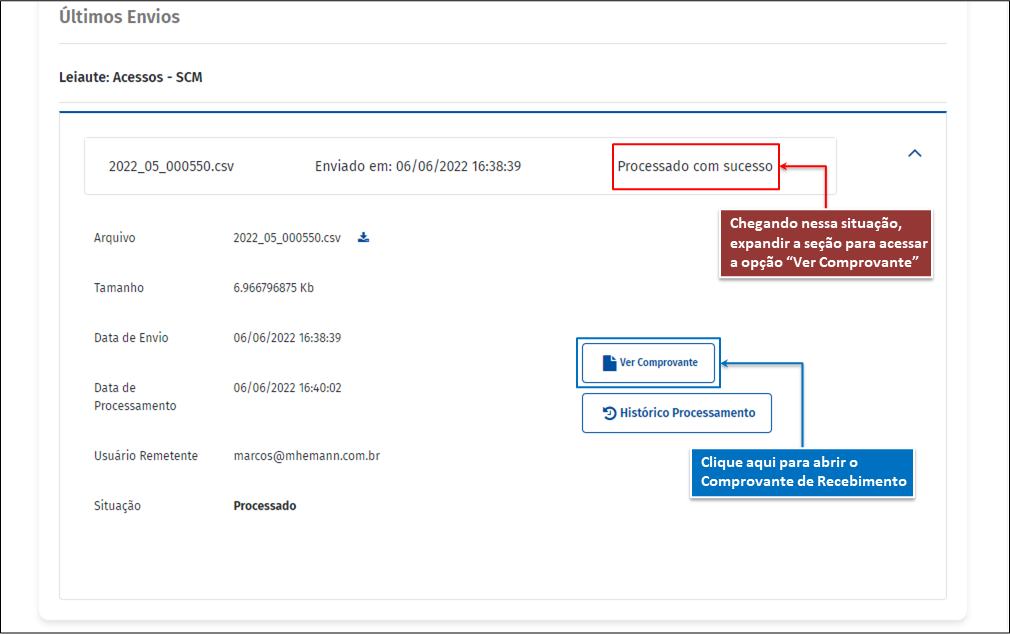Image resolution: width=1010 pixels, height=634 pixels.
Task: Click the Data de Processamento value 16:40:02
Action: [287, 388]
